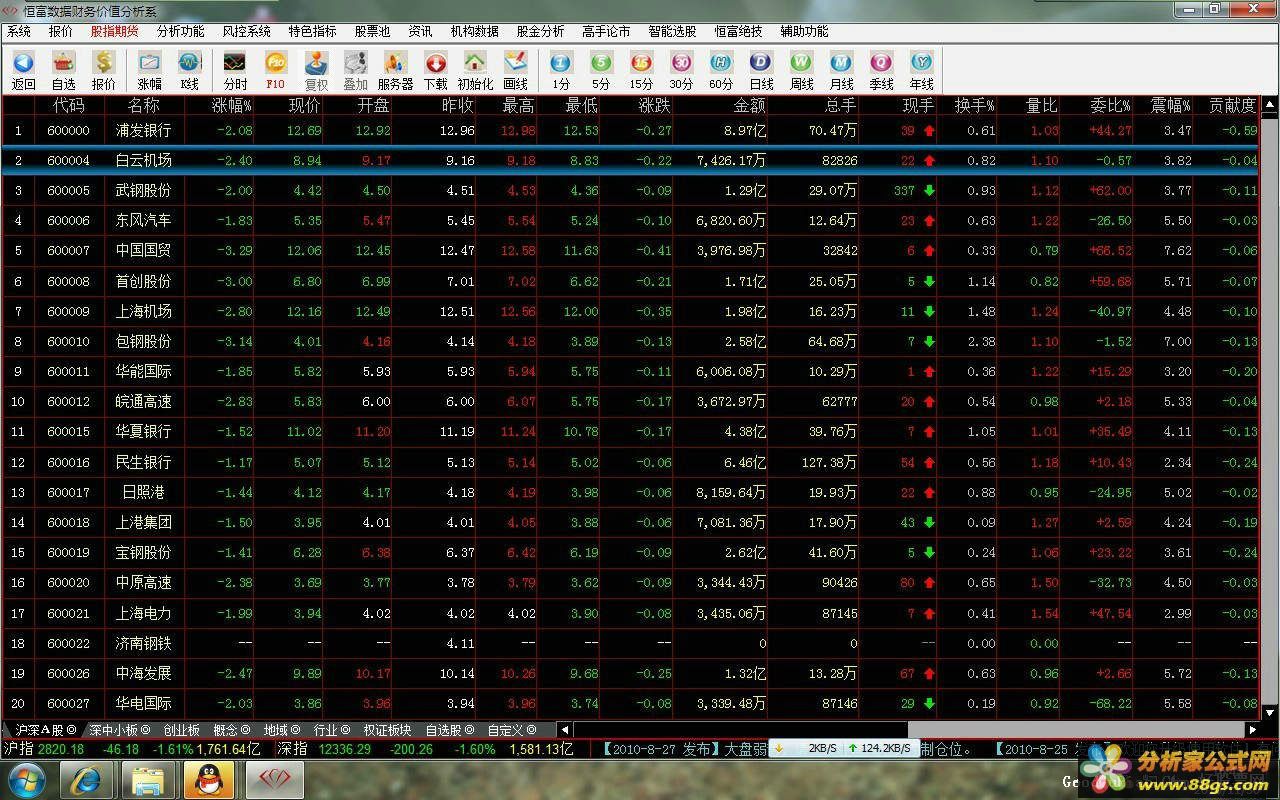Viewport: 1280px width, 800px height.
Task: Open the 高手论市 menu
Action: [x=607, y=32]
